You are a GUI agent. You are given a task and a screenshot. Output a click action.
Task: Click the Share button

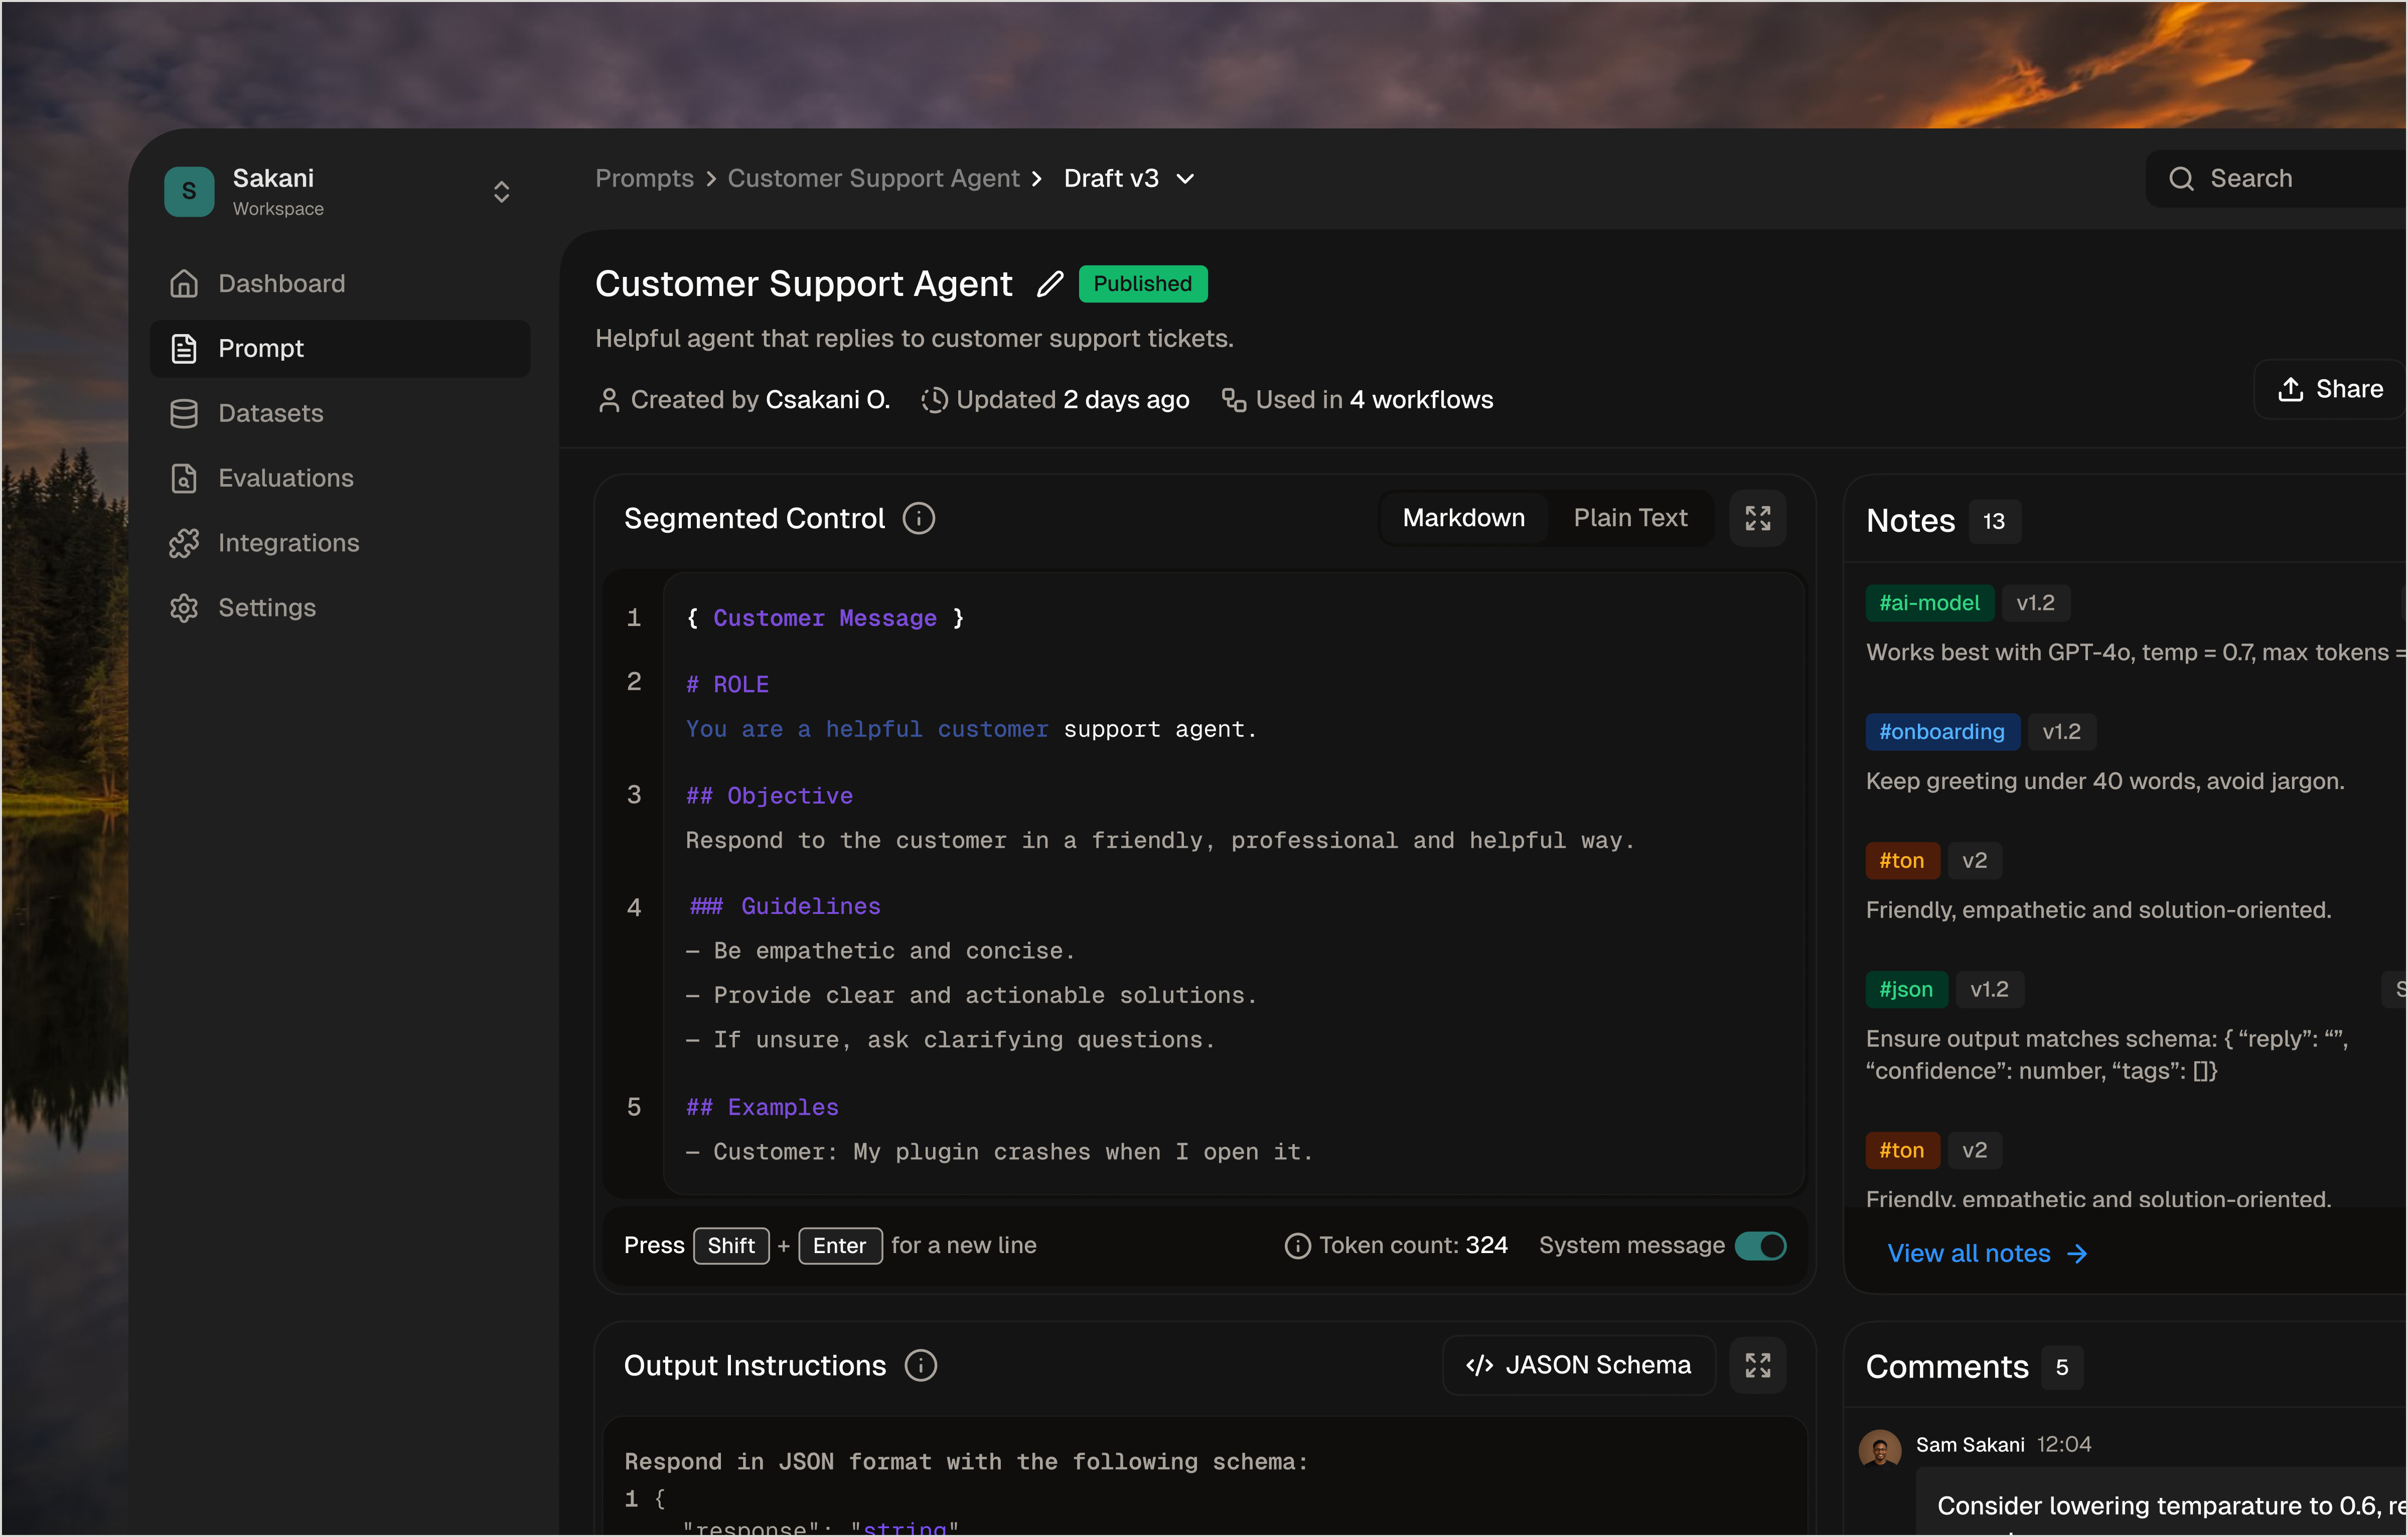tap(2330, 389)
